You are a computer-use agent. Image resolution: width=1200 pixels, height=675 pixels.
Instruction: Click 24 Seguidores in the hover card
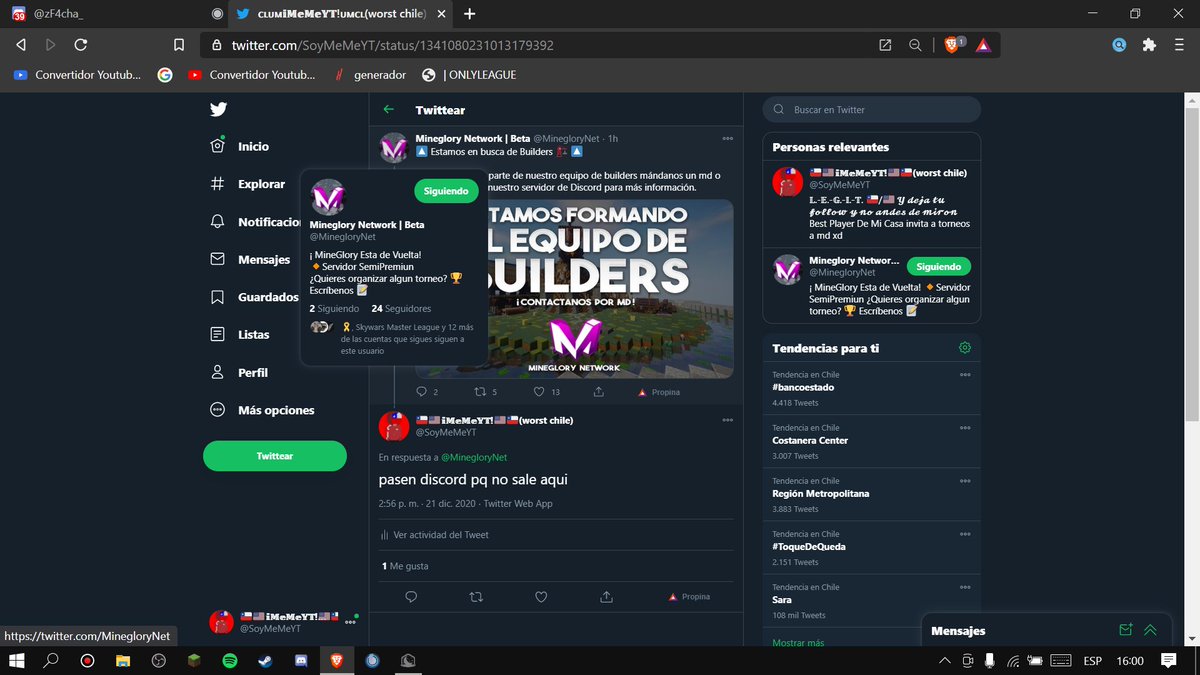coord(401,309)
